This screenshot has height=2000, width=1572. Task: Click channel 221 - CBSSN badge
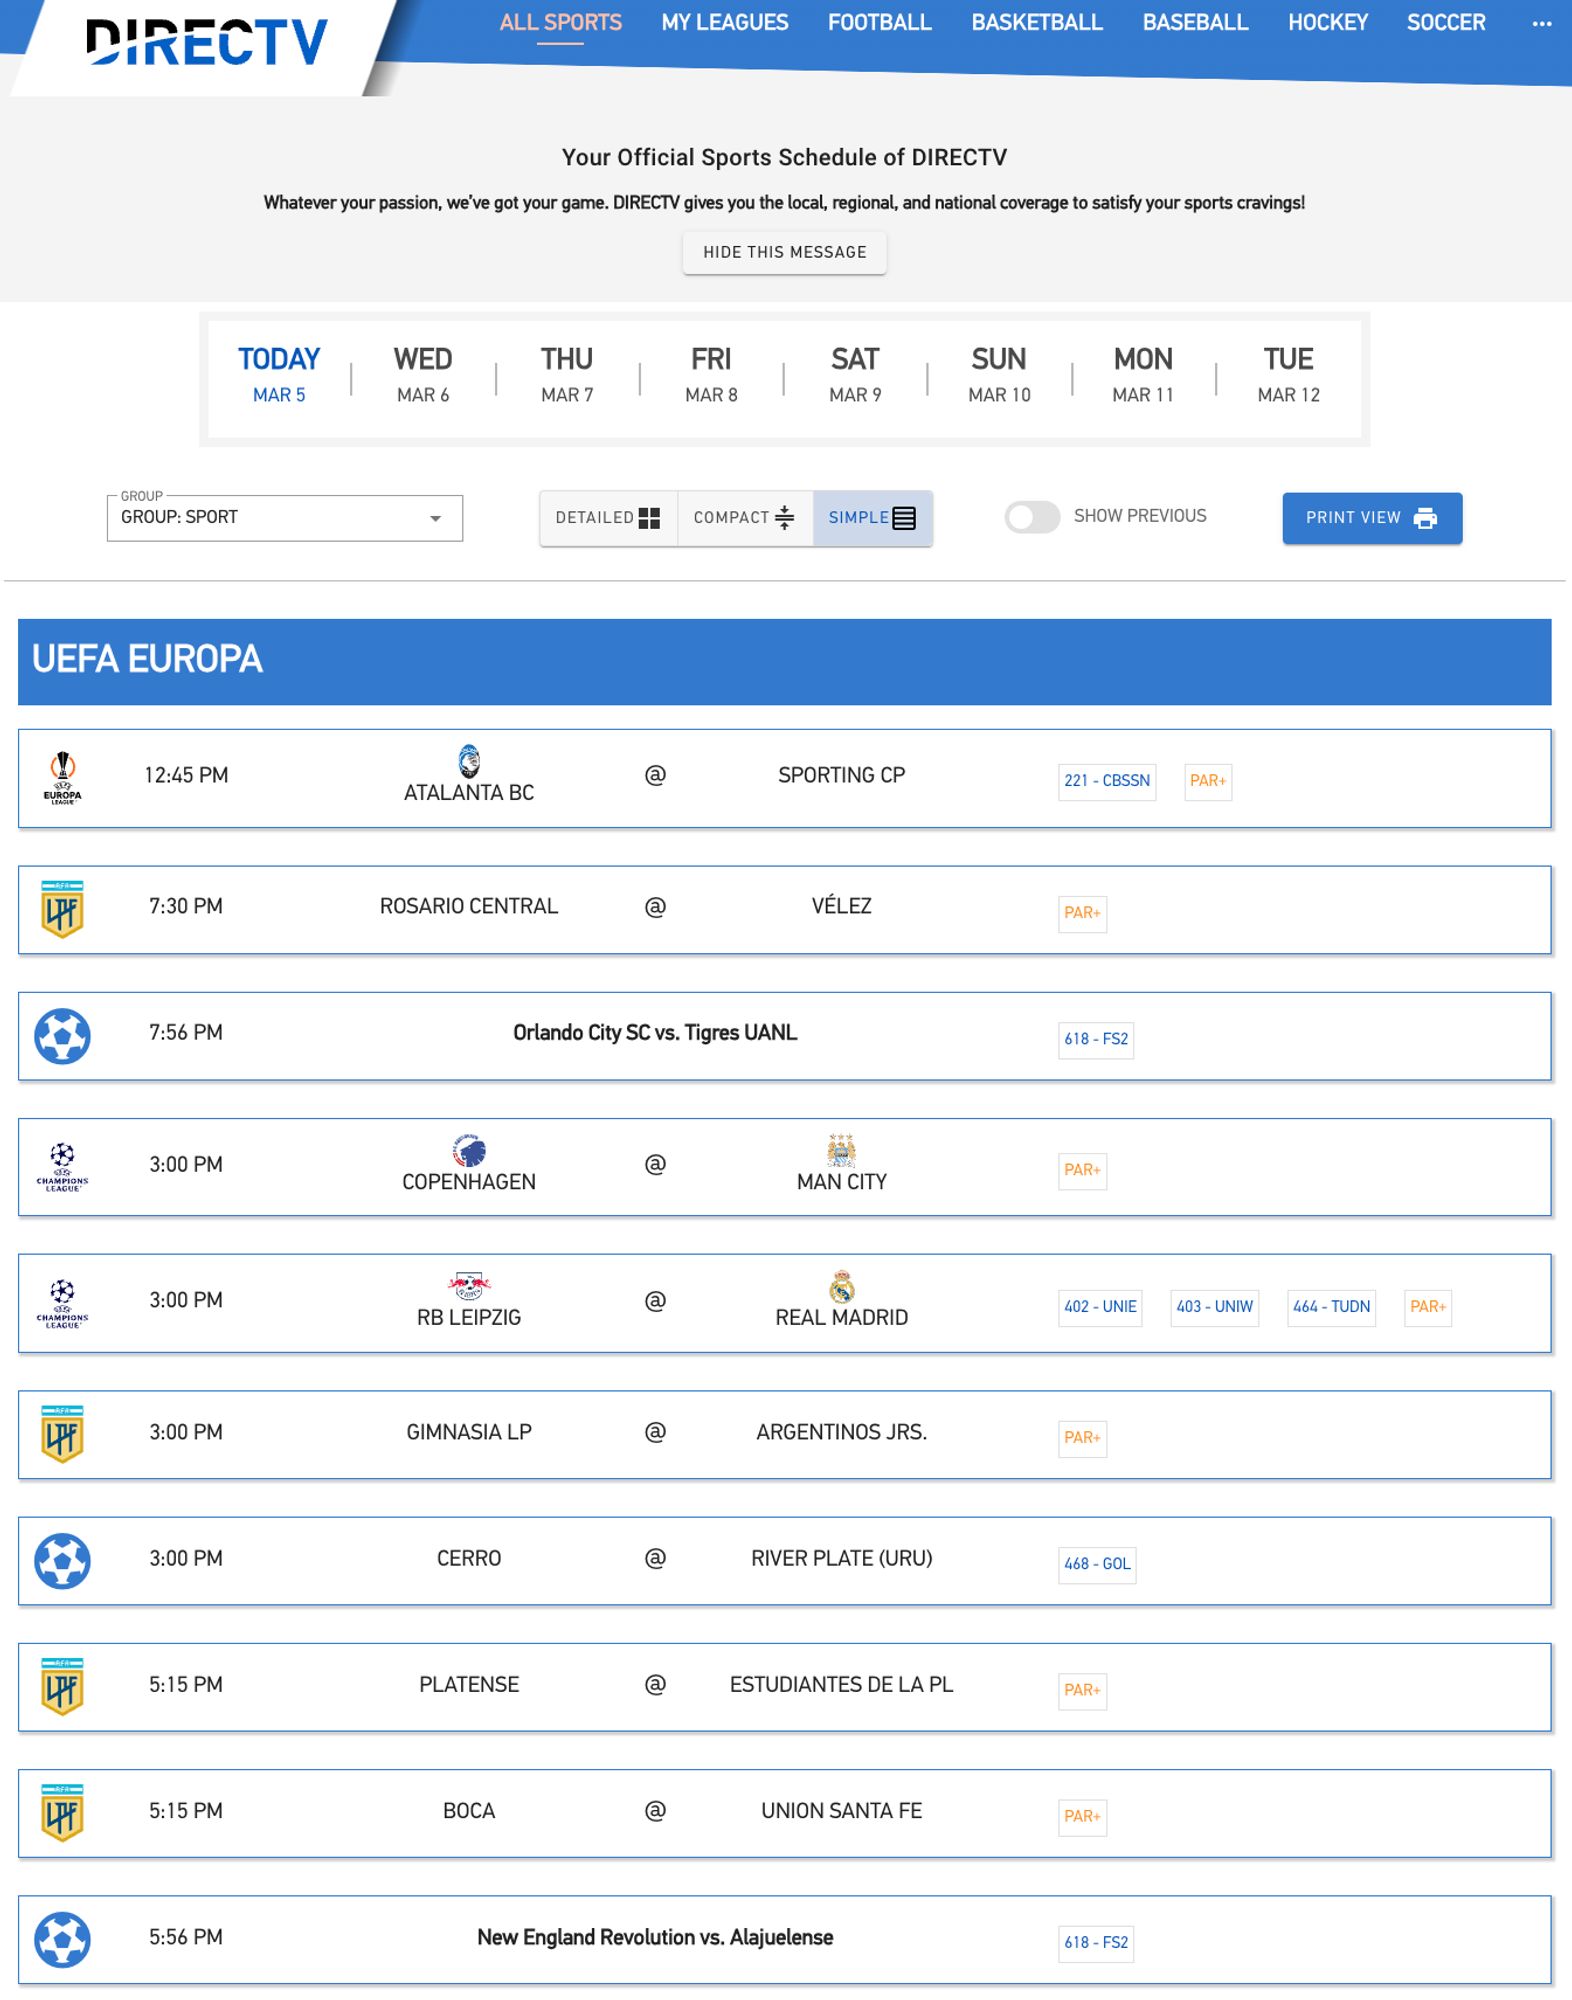(x=1107, y=781)
